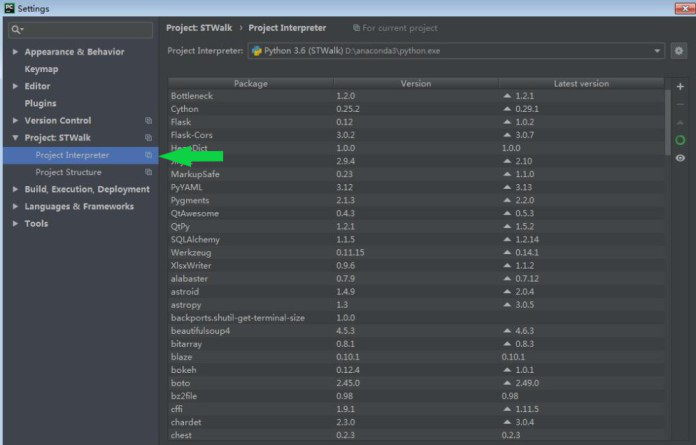This screenshot has height=445, width=696.
Task: Select Project Interpreter tree item
Action: coord(81,155)
